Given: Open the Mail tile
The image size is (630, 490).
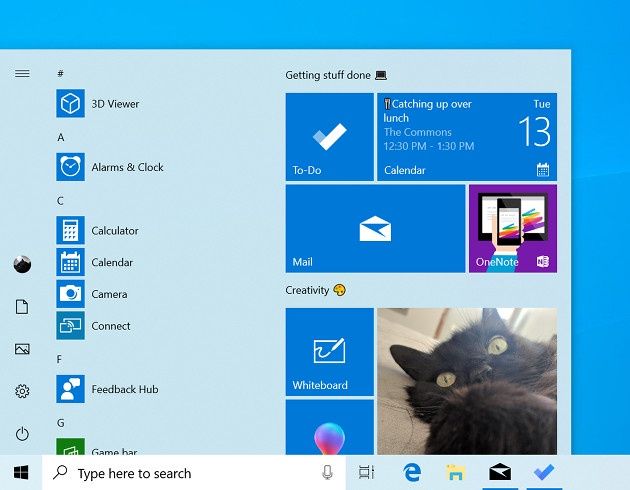Looking at the screenshot, I should point(375,229).
